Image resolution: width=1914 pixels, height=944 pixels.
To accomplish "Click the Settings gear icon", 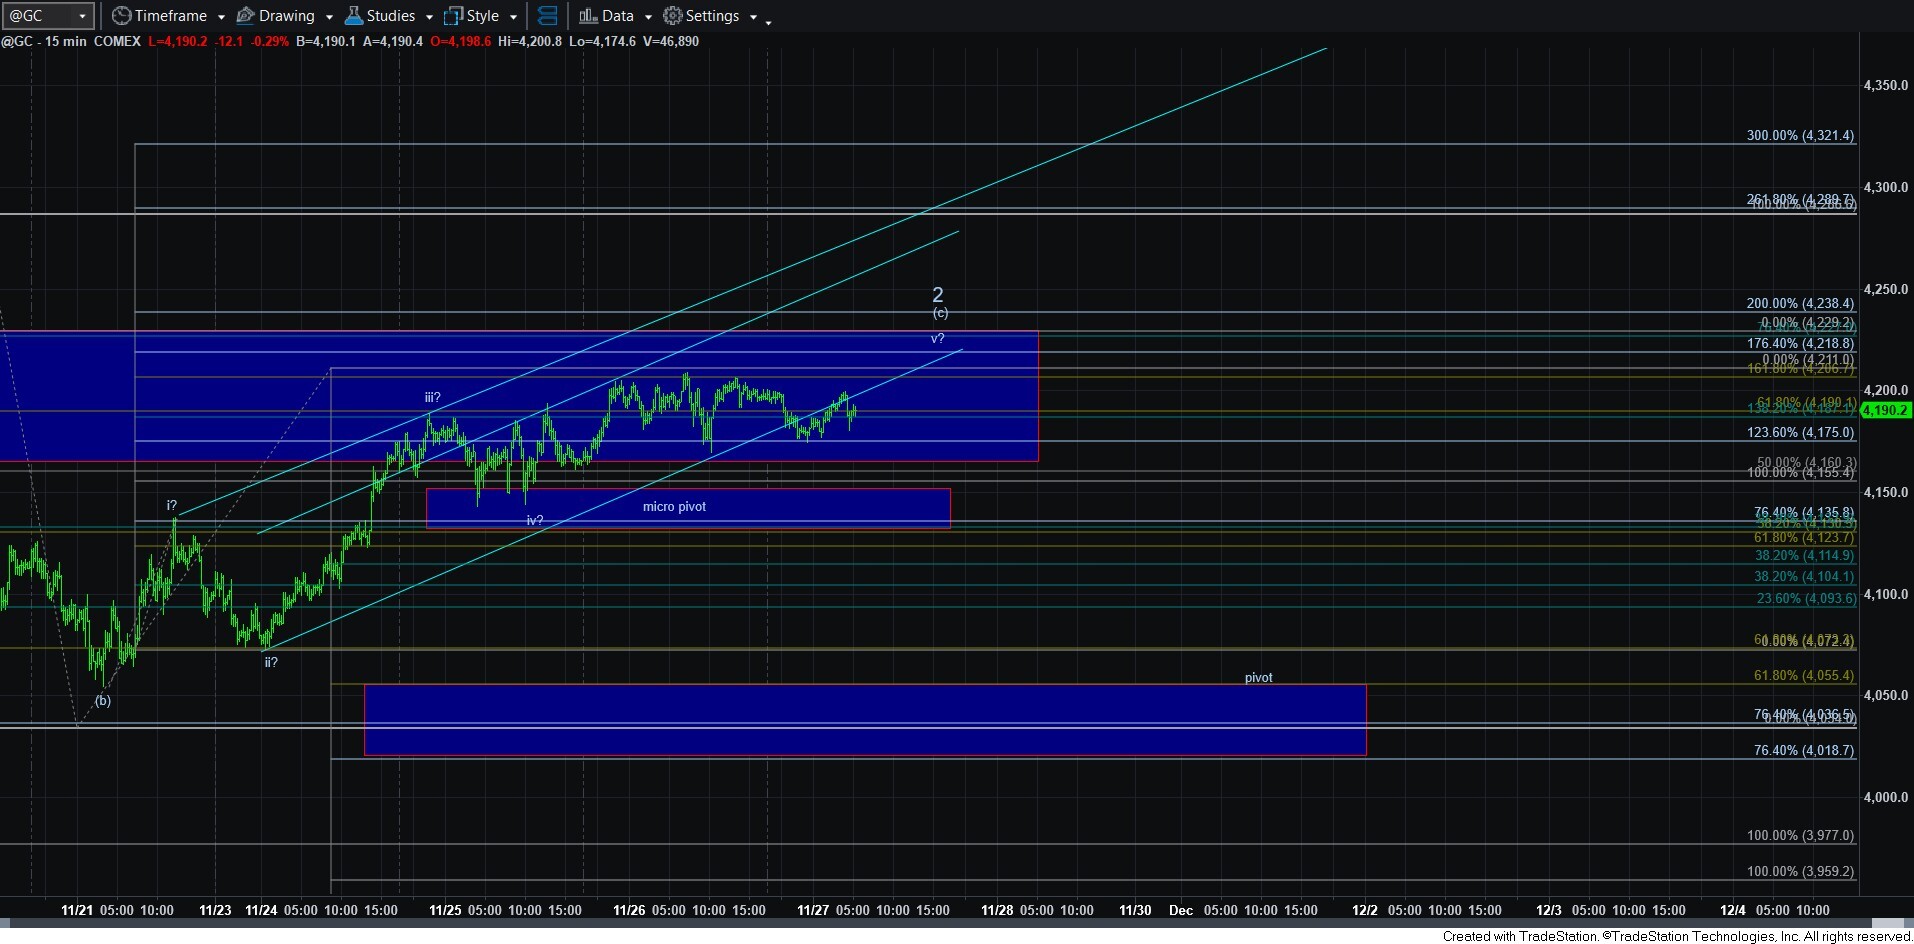I will point(673,16).
